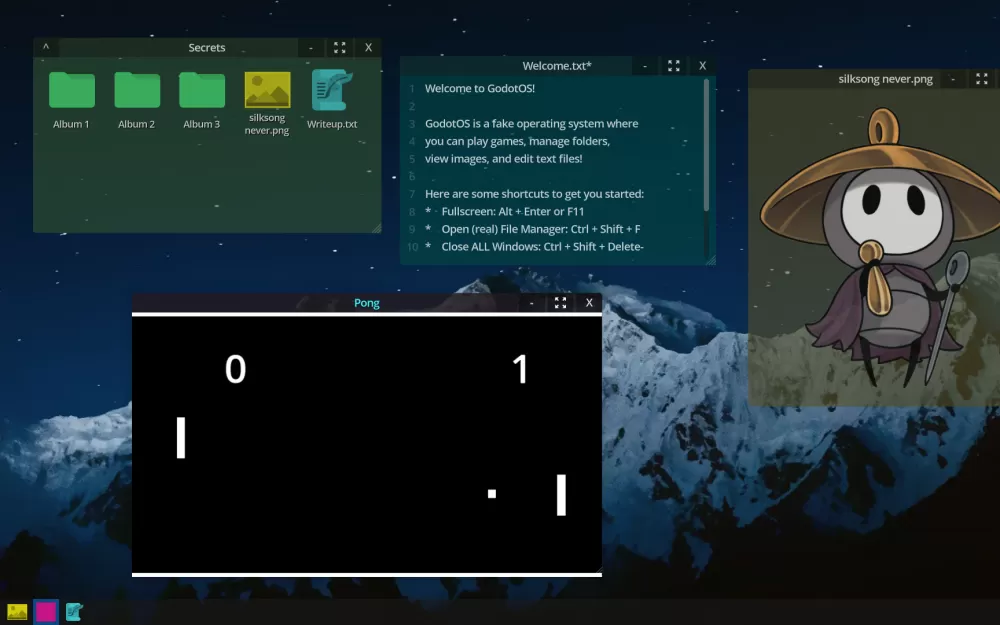Click the right player score 1 in Pong
Image resolution: width=1000 pixels, height=625 pixels.
tap(520, 369)
